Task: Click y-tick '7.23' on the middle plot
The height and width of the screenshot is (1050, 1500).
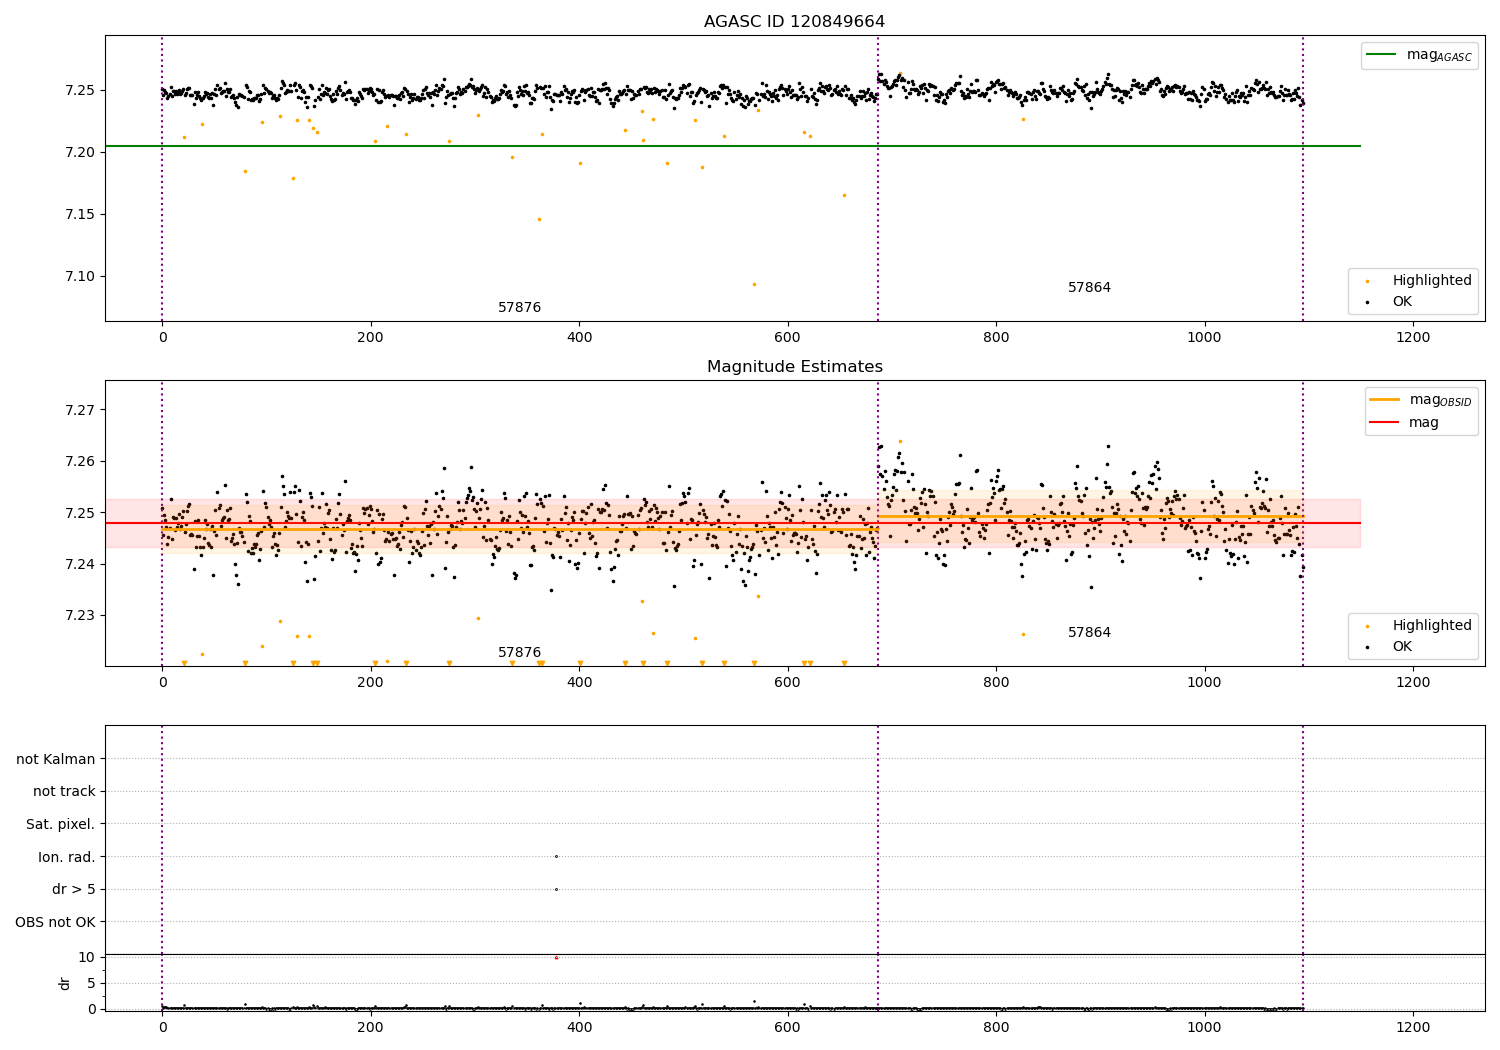Action: tap(80, 615)
